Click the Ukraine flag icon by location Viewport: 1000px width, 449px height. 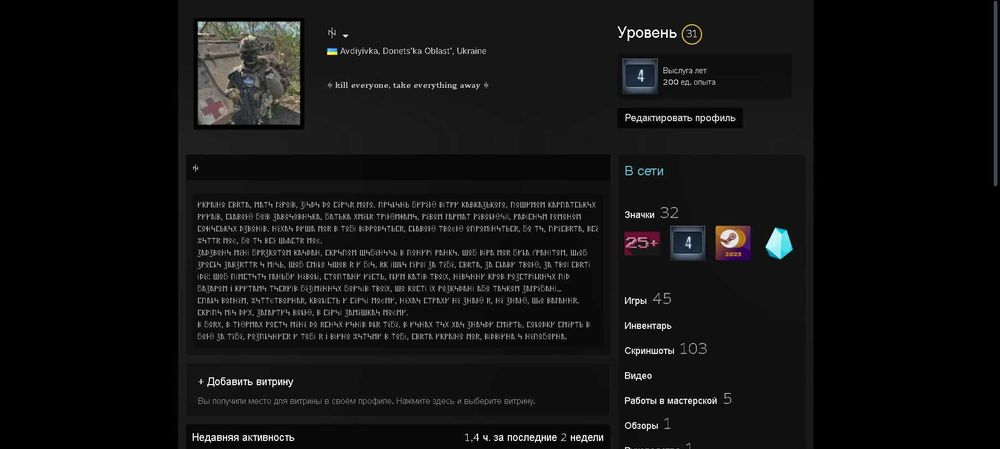pyautogui.click(x=332, y=51)
